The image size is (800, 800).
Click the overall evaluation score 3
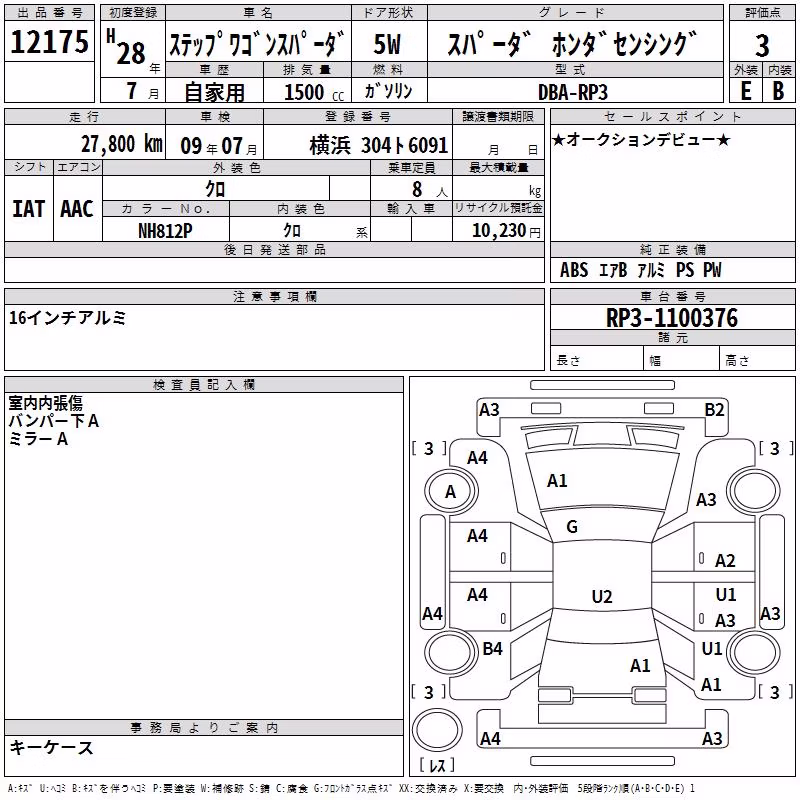(762, 45)
